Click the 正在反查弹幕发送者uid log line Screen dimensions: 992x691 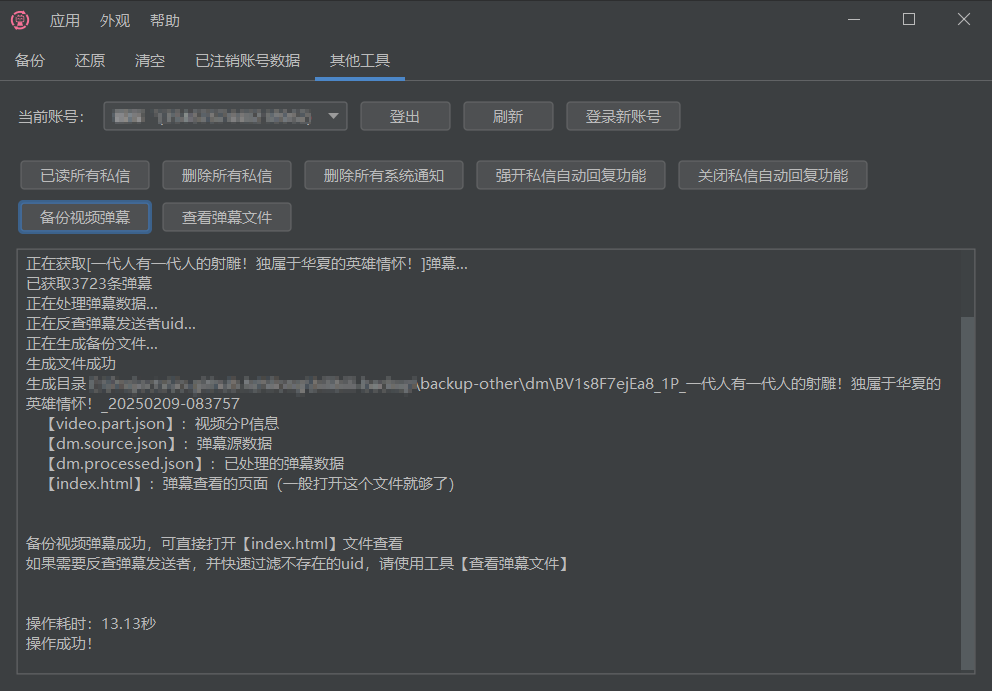[111, 324]
